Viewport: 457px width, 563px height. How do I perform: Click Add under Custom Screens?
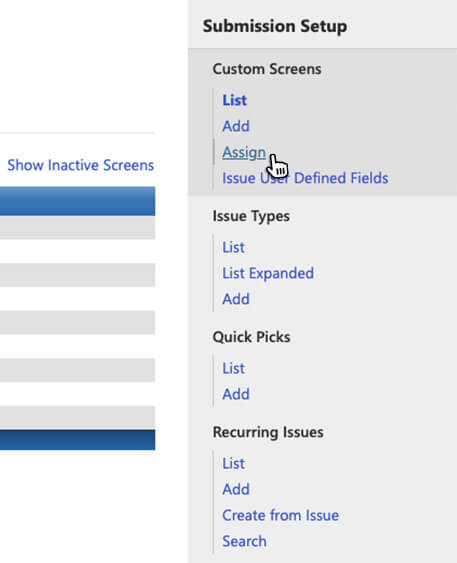236,126
